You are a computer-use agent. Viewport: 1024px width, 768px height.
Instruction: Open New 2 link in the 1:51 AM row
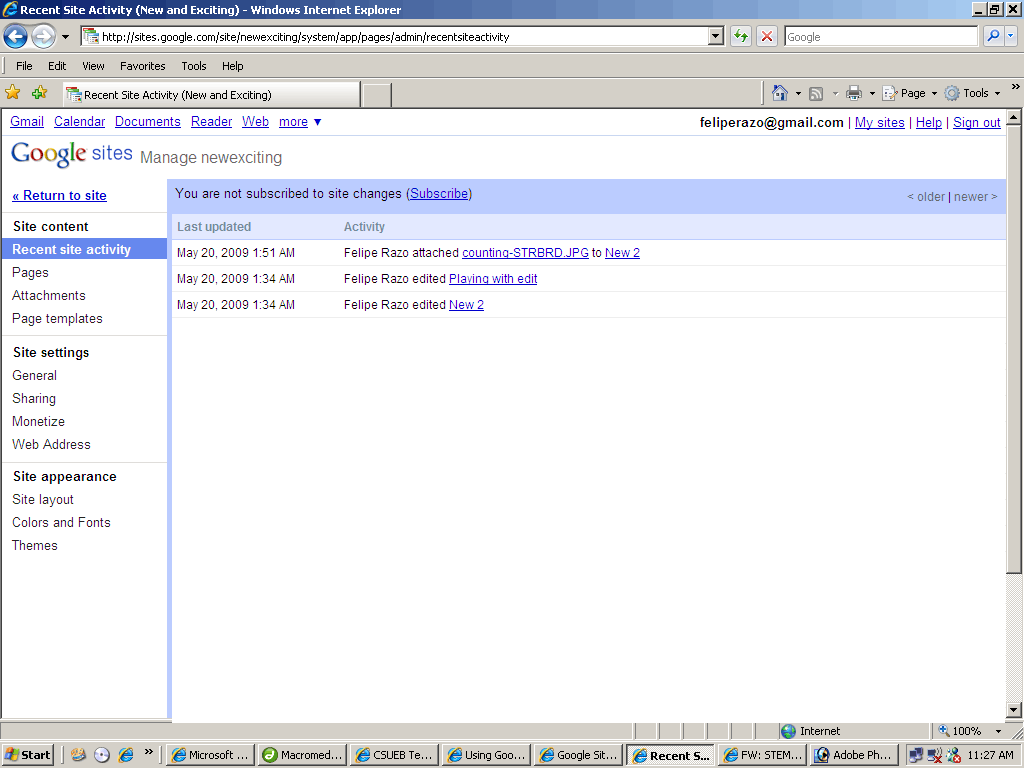pyautogui.click(x=622, y=253)
